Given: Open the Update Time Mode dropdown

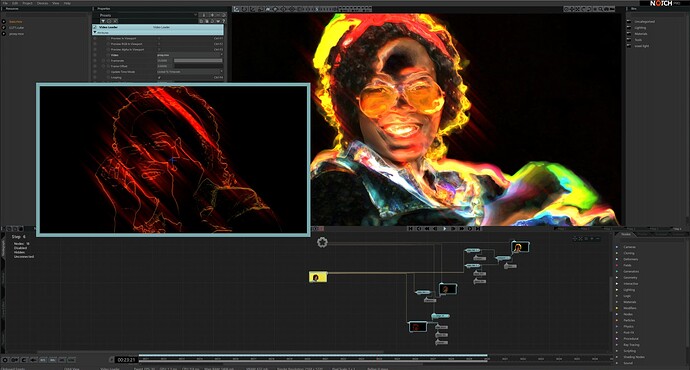Looking at the screenshot, I should click(190, 72).
